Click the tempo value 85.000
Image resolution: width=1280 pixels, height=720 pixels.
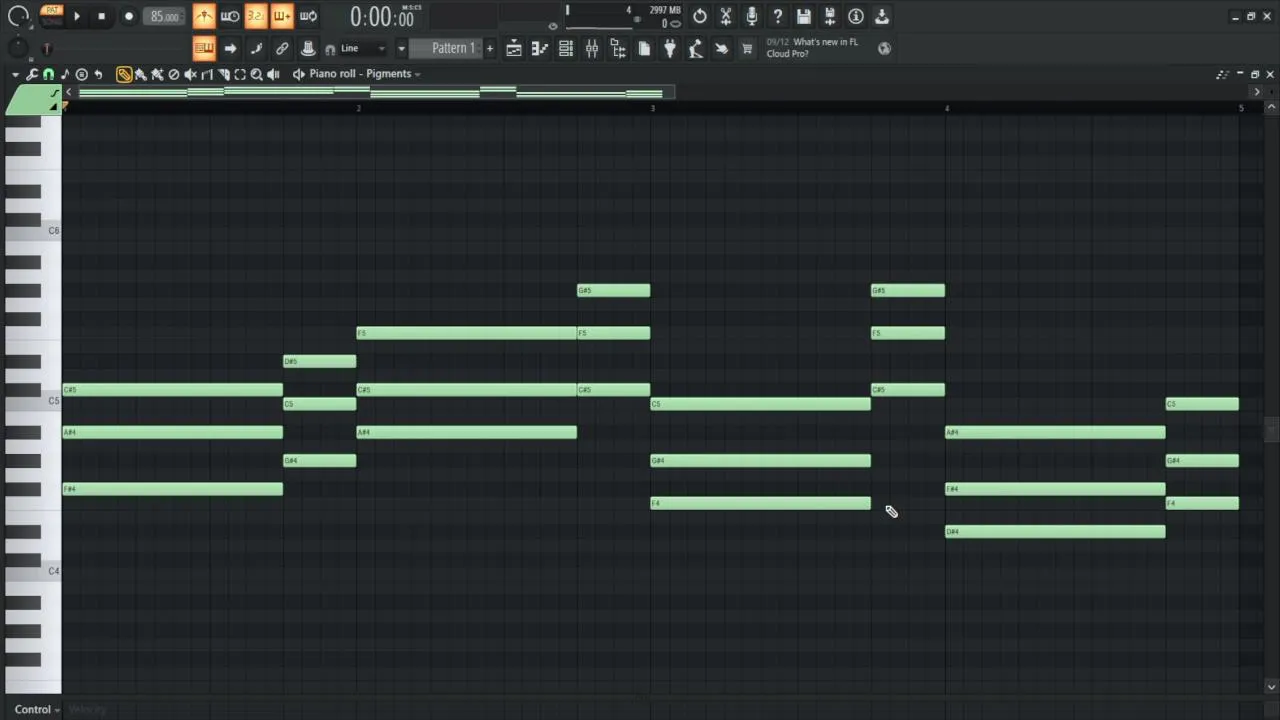[x=164, y=16]
